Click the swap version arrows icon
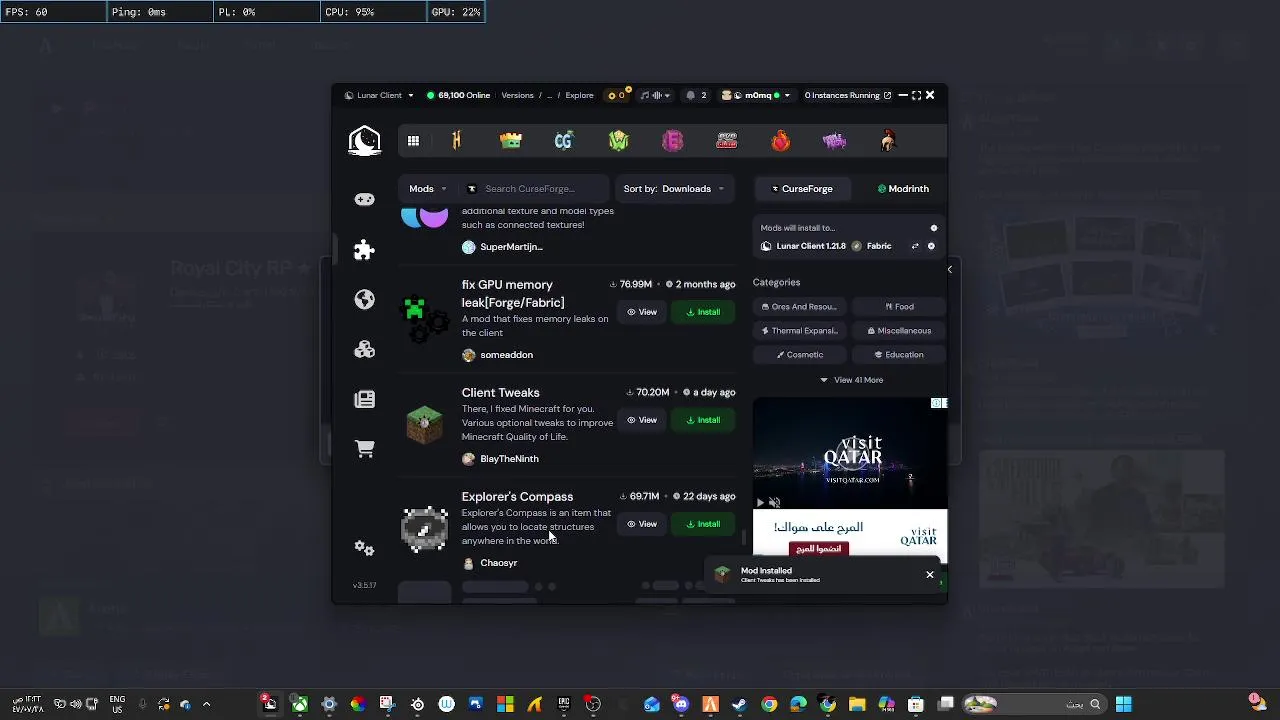 tap(915, 246)
